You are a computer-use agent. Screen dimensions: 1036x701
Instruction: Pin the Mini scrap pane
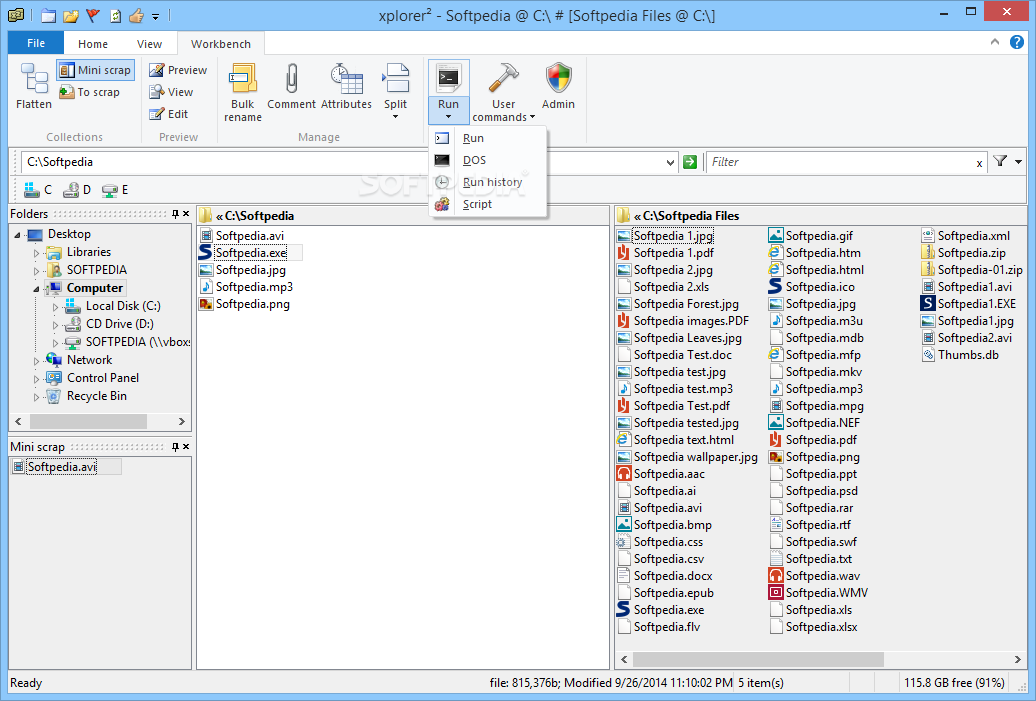pyautogui.click(x=175, y=447)
